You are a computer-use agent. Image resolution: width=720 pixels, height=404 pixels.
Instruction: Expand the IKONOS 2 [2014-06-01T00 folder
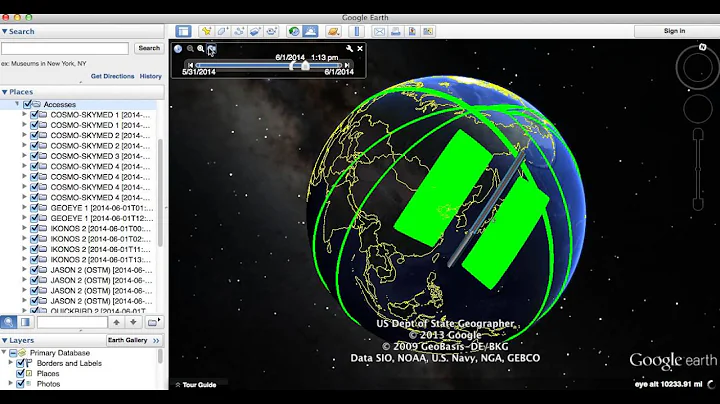click(x=24, y=228)
